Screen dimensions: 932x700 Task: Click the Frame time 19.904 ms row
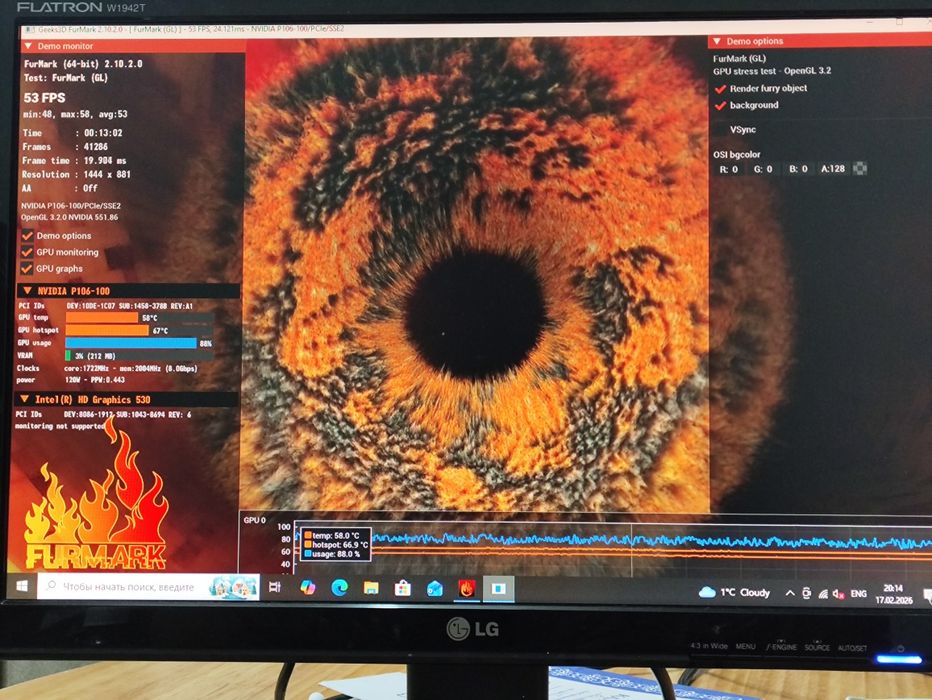pos(74,160)
